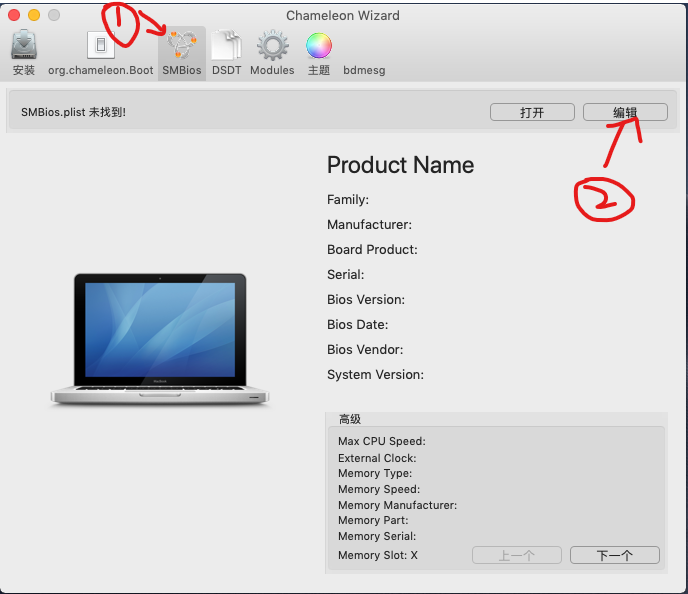Click the Manufacturer: label
Image resolution: width=688 pixels, height=594 pixels.
tap(369, 225)
